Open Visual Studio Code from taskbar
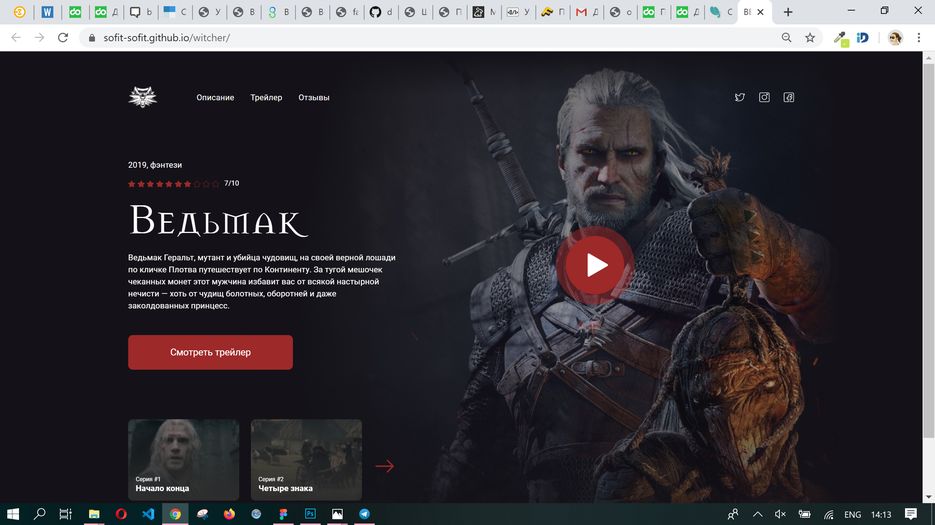 click(x=148, y=514)
